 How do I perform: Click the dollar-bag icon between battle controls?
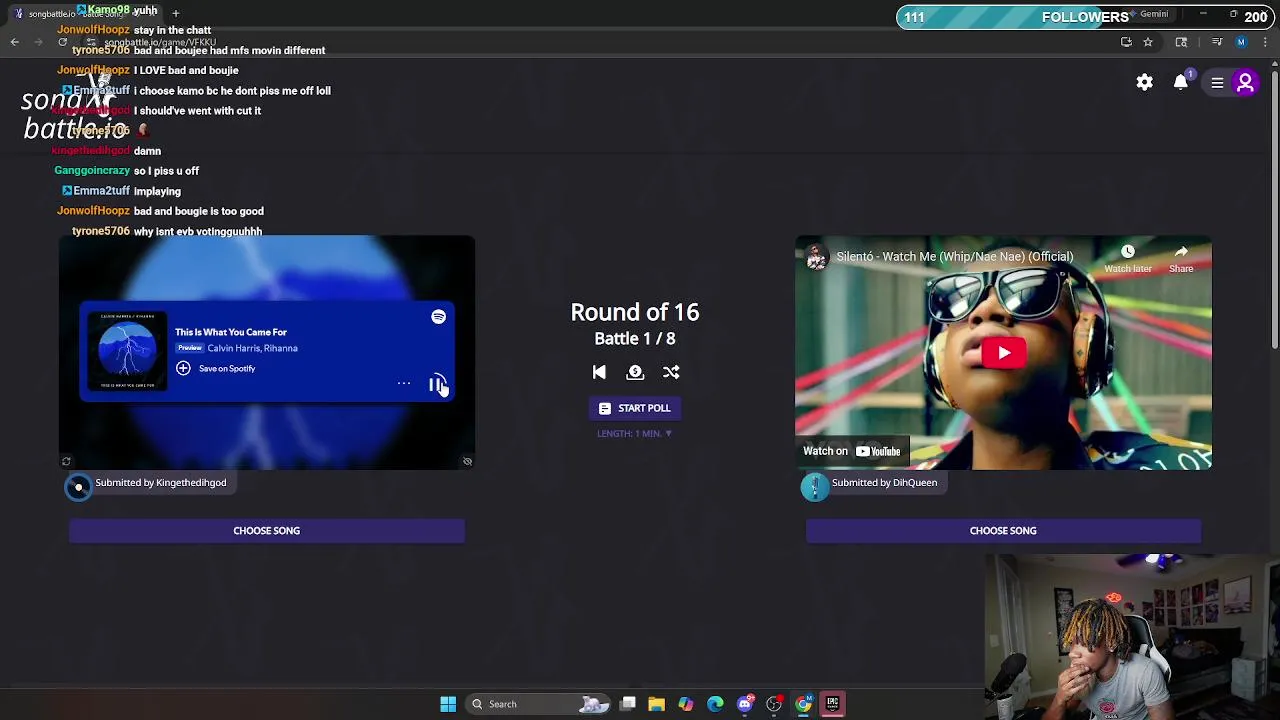635,372
